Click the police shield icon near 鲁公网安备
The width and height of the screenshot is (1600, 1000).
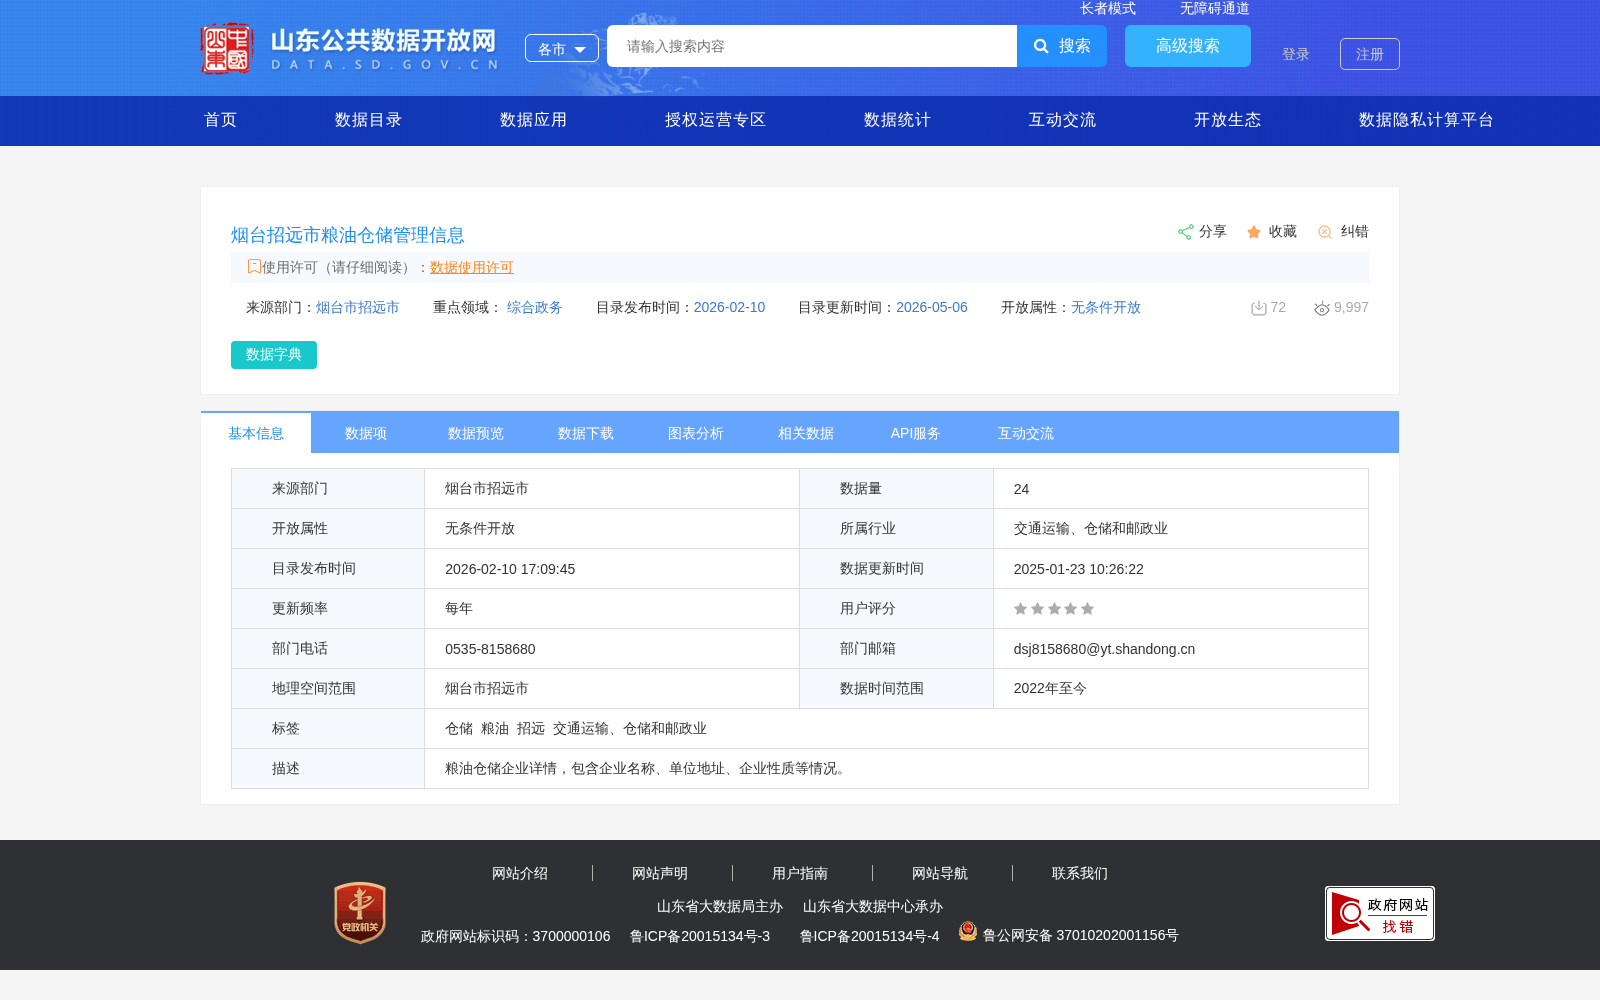pyautogui.click(x=968, y=931)
